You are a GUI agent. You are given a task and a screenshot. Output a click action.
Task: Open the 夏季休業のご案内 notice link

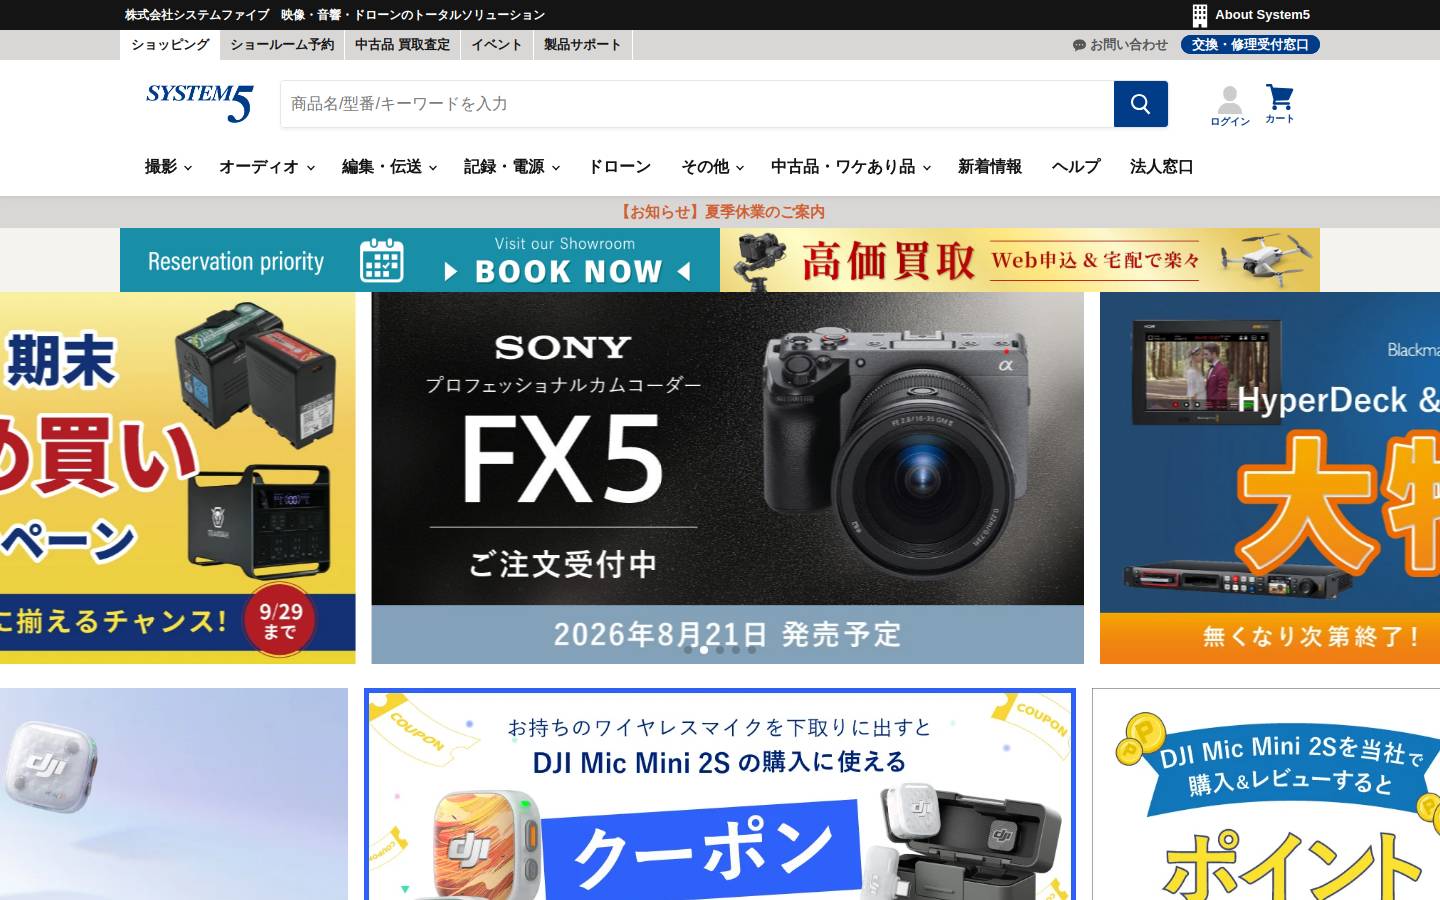(x=720, y=212)
